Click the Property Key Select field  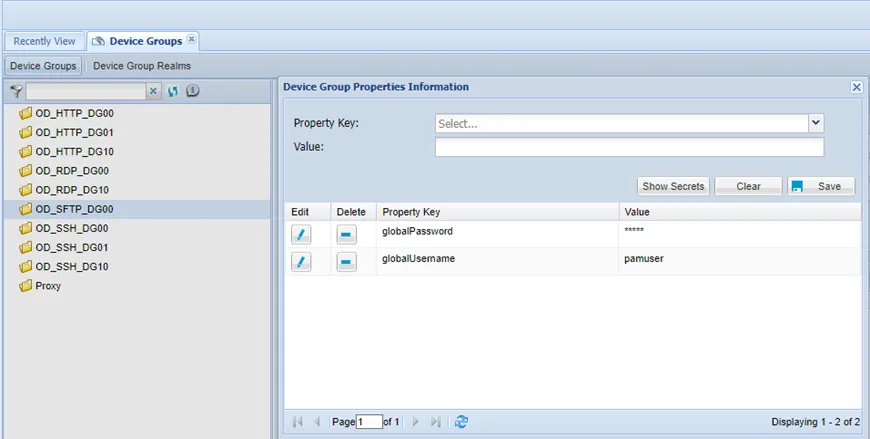622,123
